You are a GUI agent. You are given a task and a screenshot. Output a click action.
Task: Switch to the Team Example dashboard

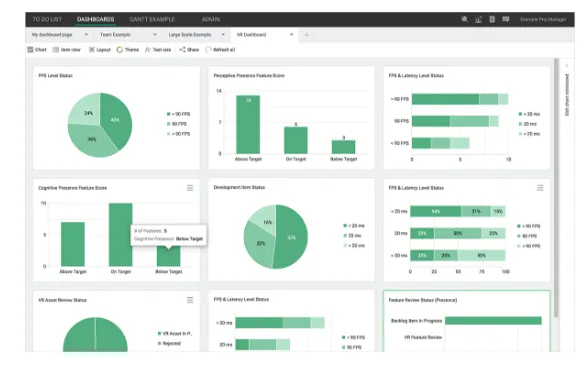click(115, 34)
